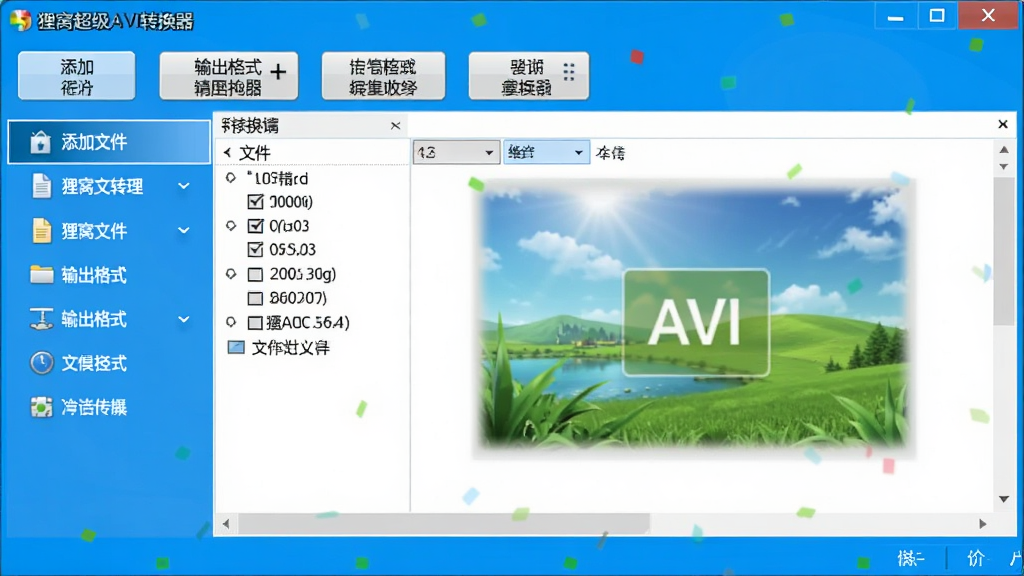The height and width of the screenshot is (576, 1024).
Task: Uncheck the 055.03 checkbox
Action: (255, 249)
